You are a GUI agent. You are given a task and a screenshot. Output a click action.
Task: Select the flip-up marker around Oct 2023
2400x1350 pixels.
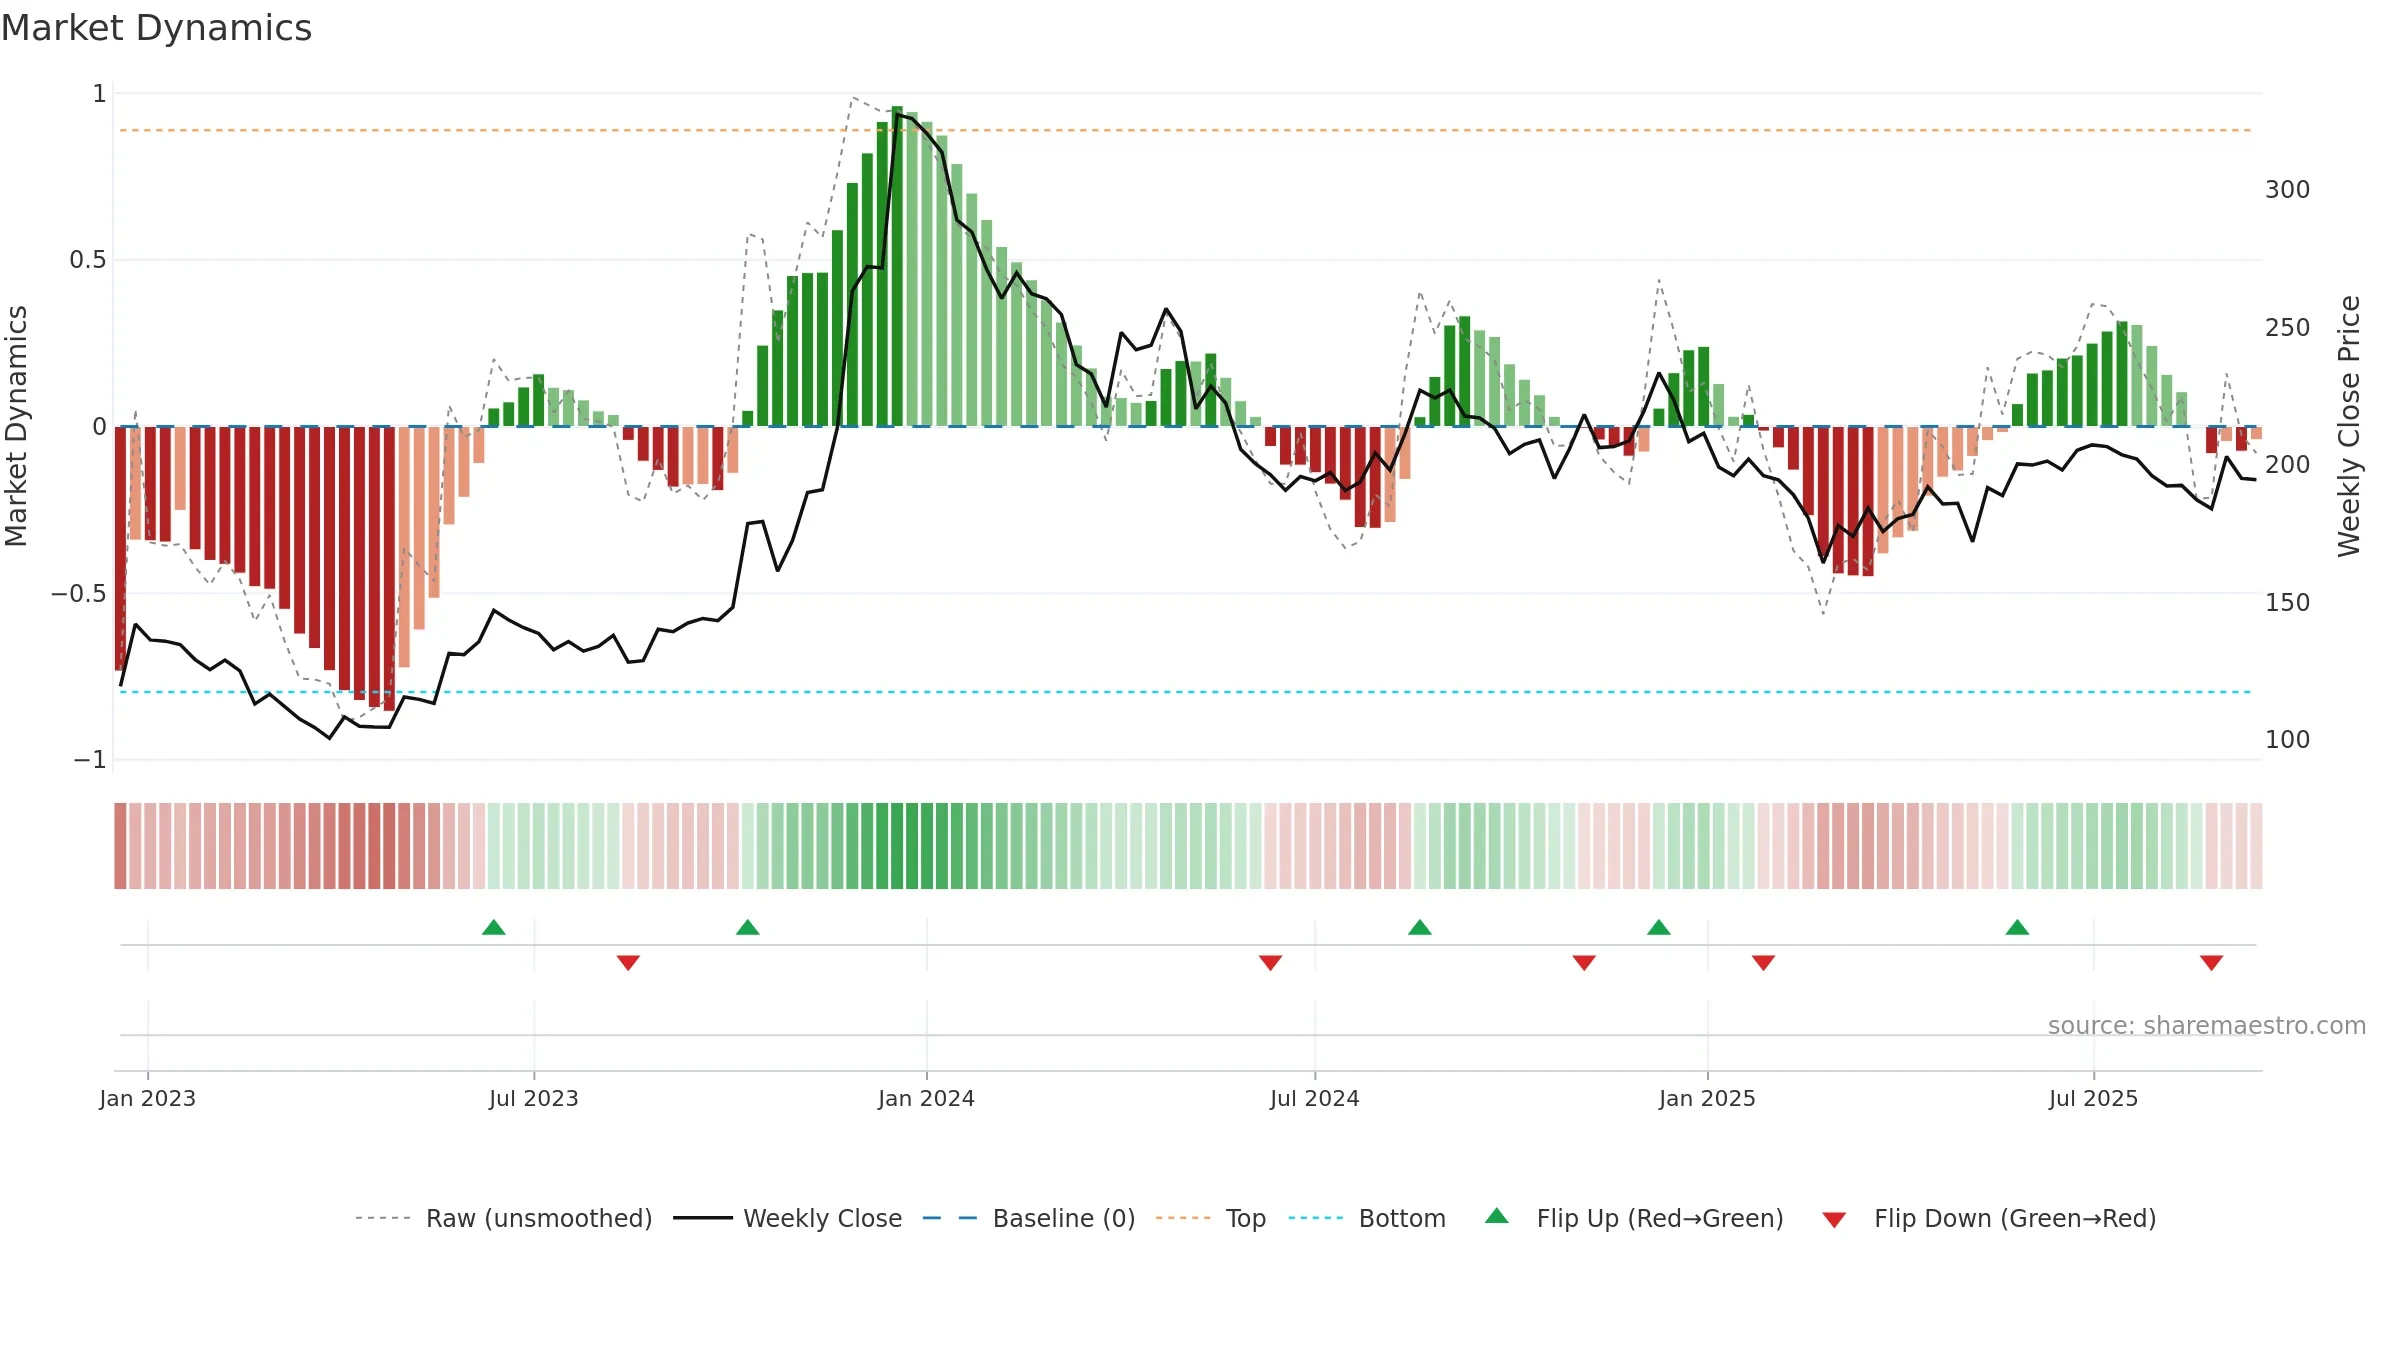[x=748, y=927]
